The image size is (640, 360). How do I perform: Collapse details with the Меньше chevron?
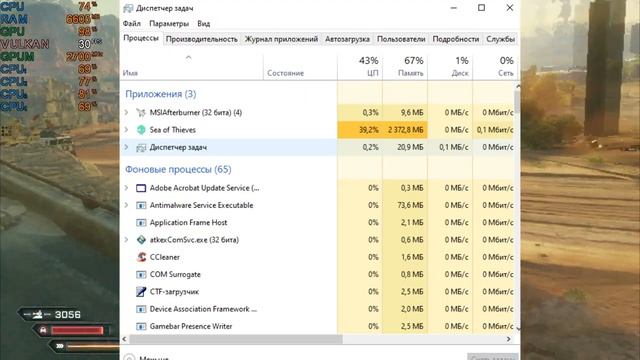pos(129,358)
